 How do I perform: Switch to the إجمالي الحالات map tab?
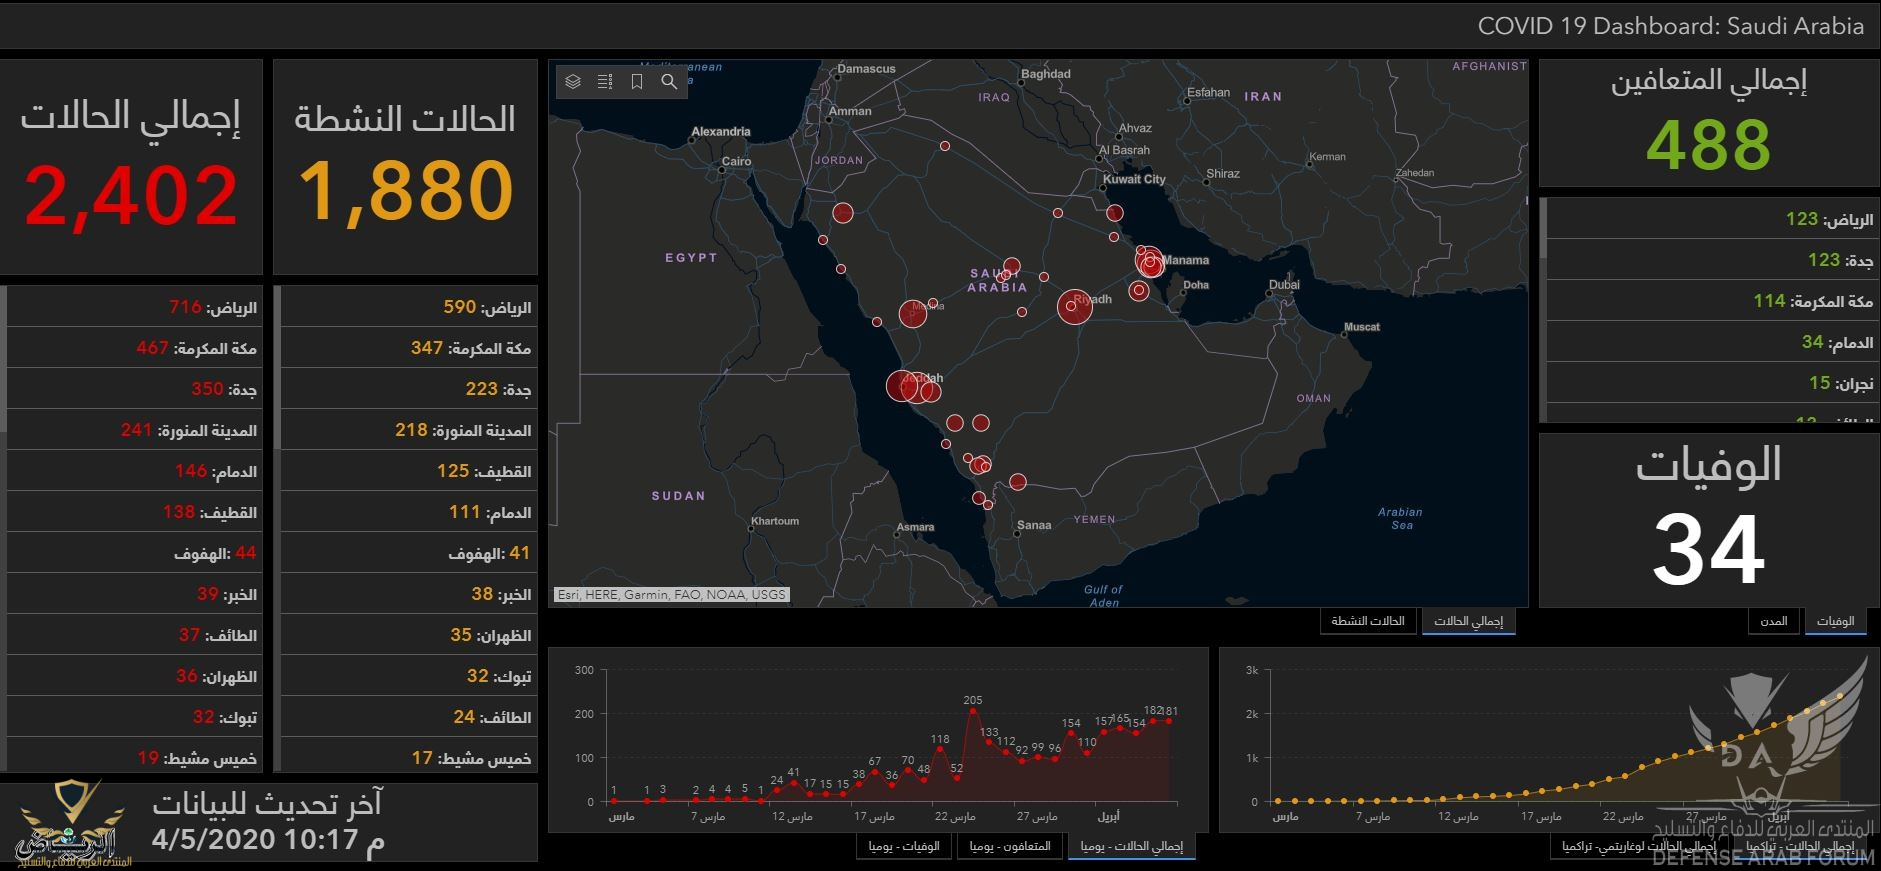pyautogui.click(x=1468, y=621)
